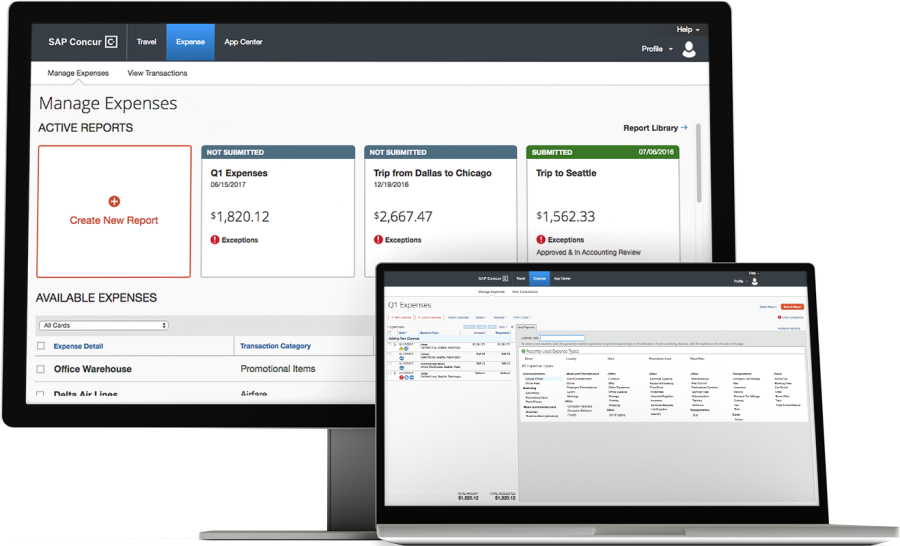Open the Travel tab on the monitor
Image resolution: width=900 pixels, height=546 pixels.
[146, 42]
